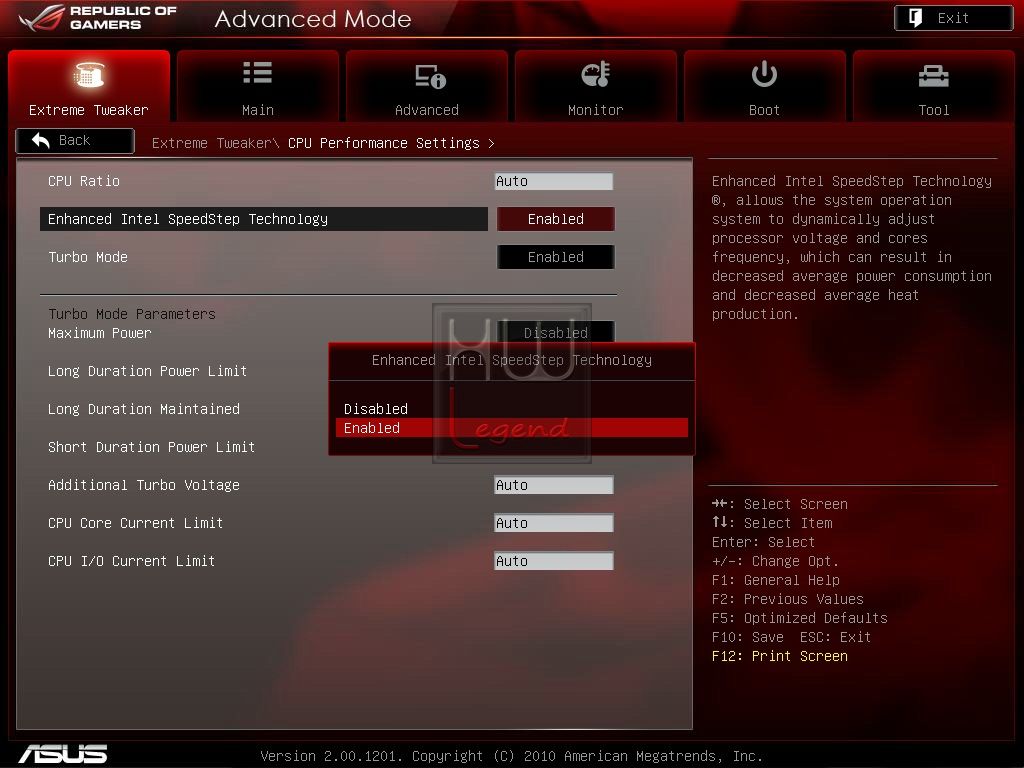The image size is (1024, 768).
Task: Go to the Monitor tab
Action: (596, 86)
